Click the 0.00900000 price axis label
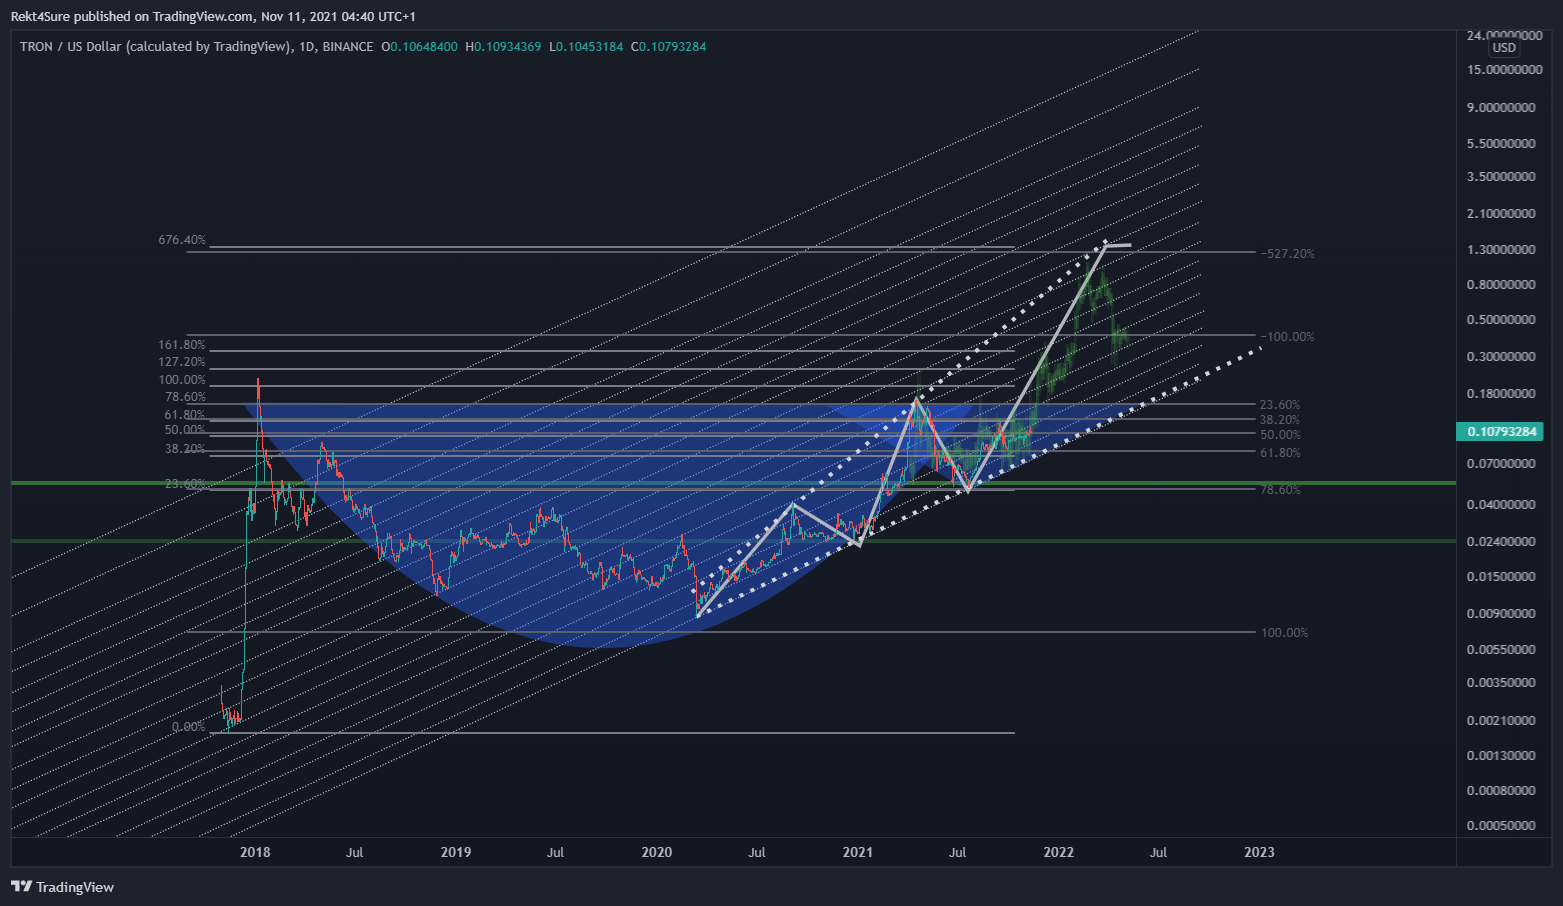This screenshot has height=906, width=1563. 1501,614
